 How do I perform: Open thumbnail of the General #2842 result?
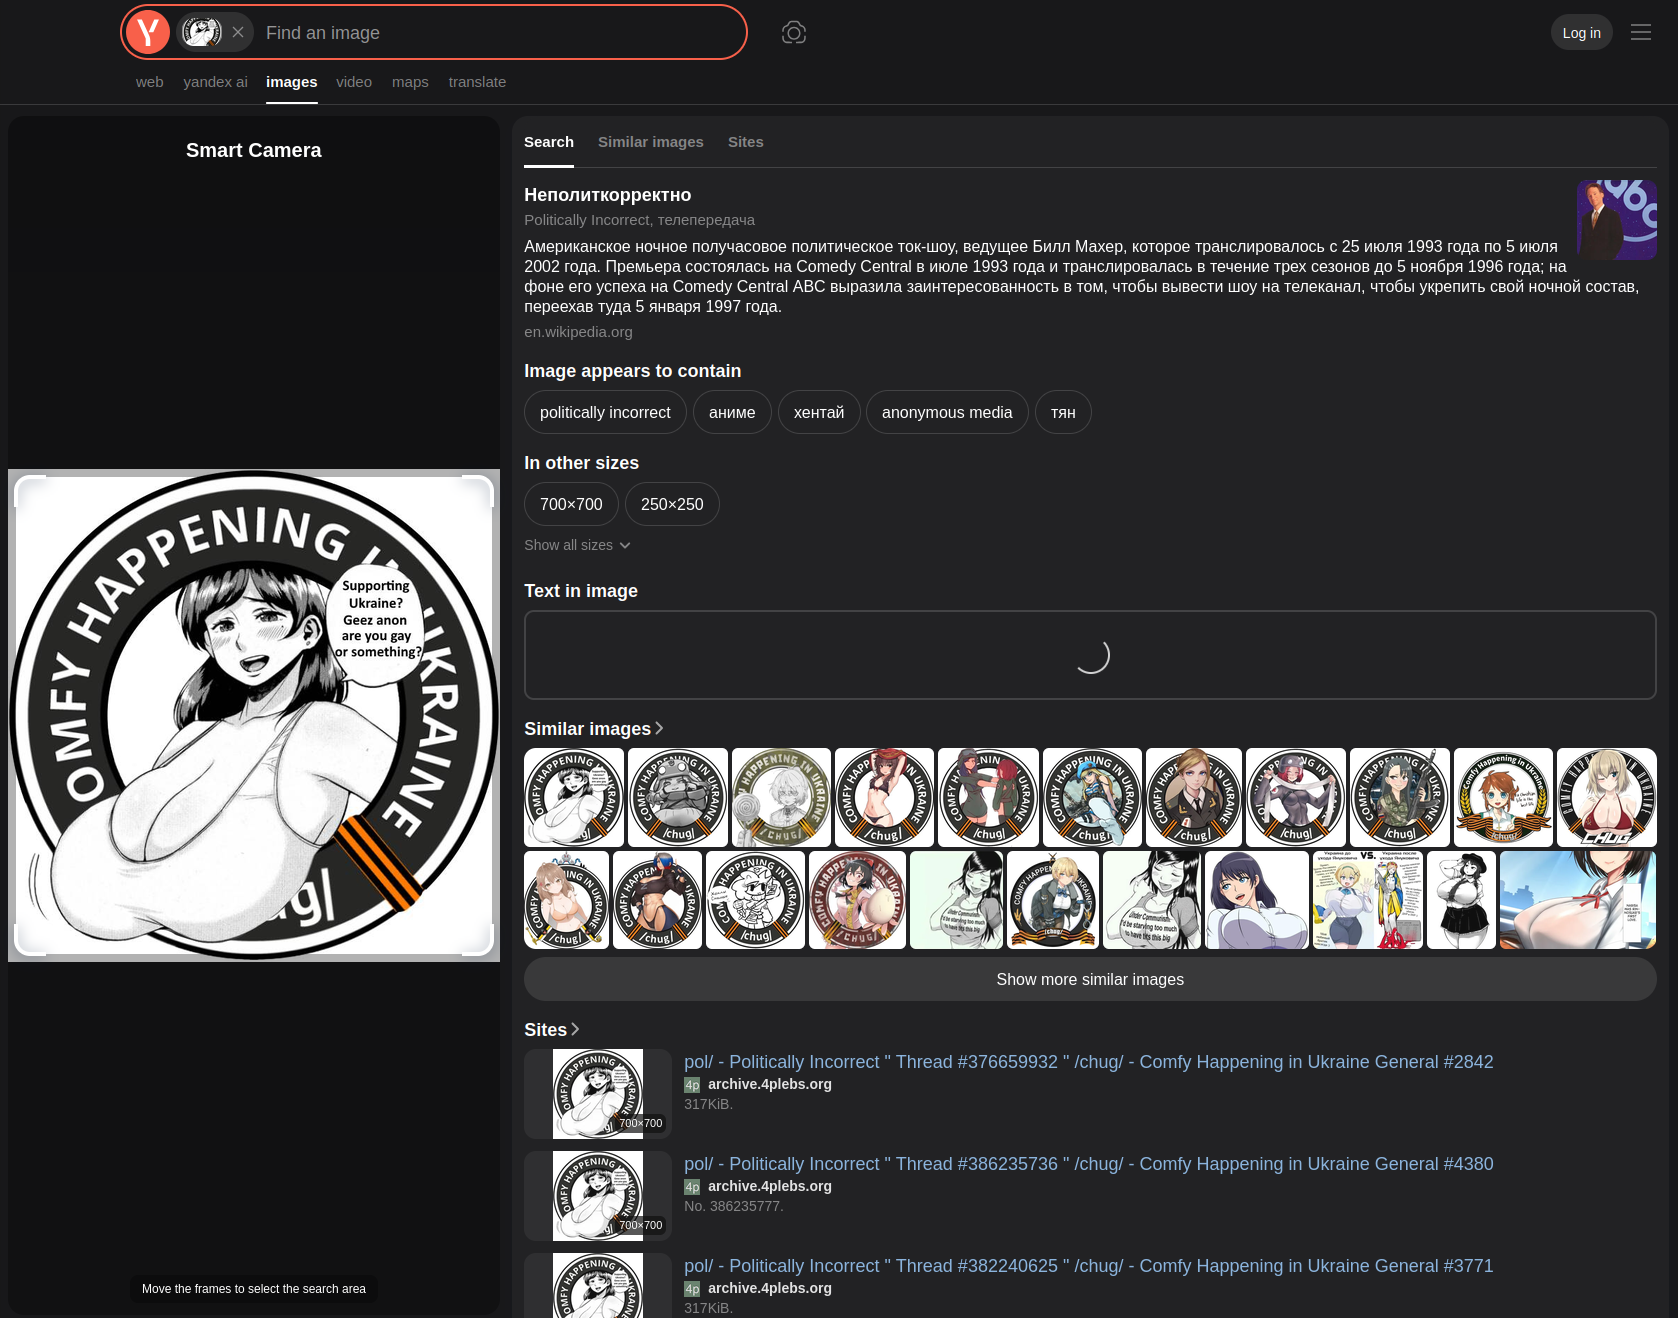pos(598,1094)
